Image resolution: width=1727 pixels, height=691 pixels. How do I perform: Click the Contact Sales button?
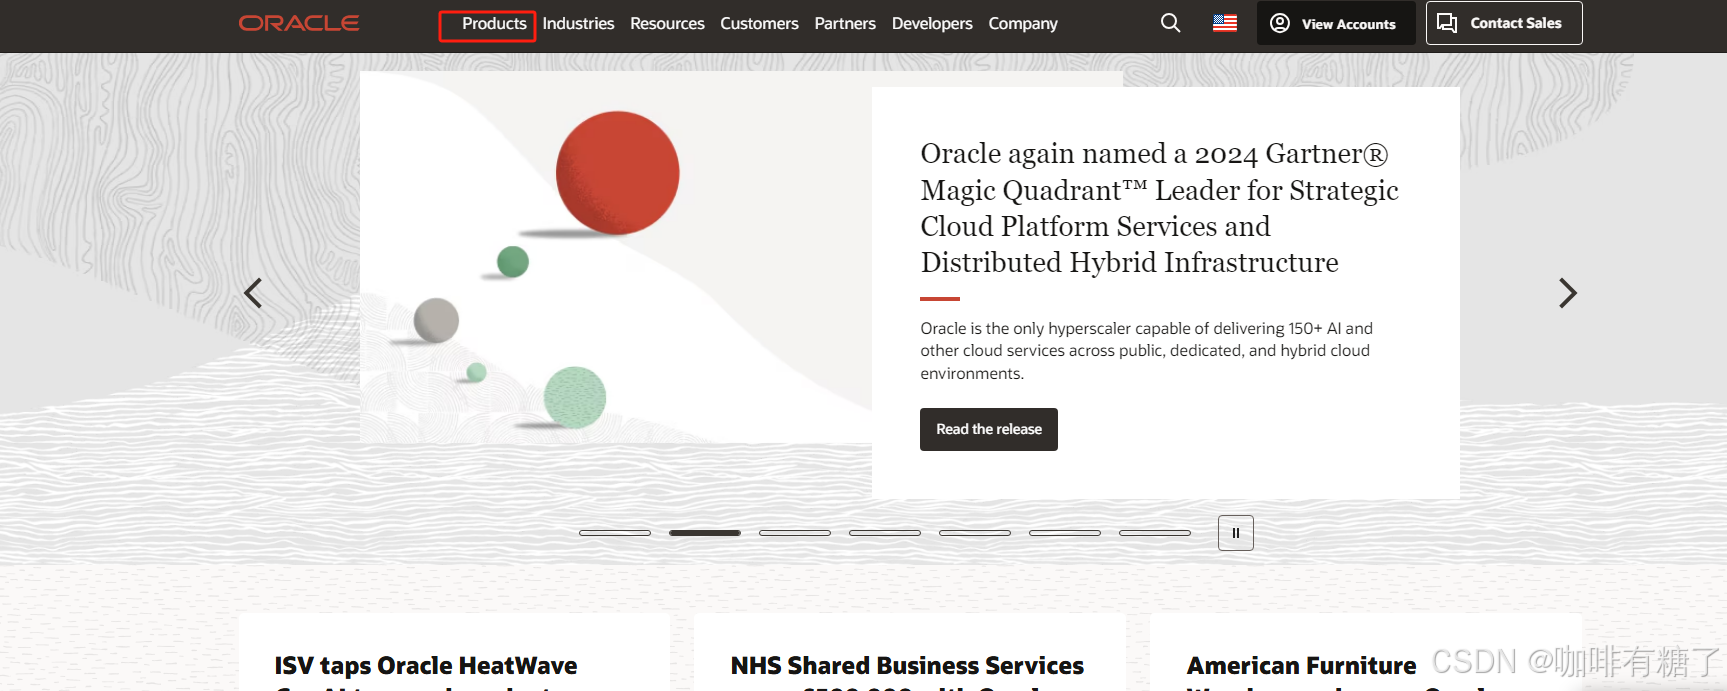coord(1504,23)
